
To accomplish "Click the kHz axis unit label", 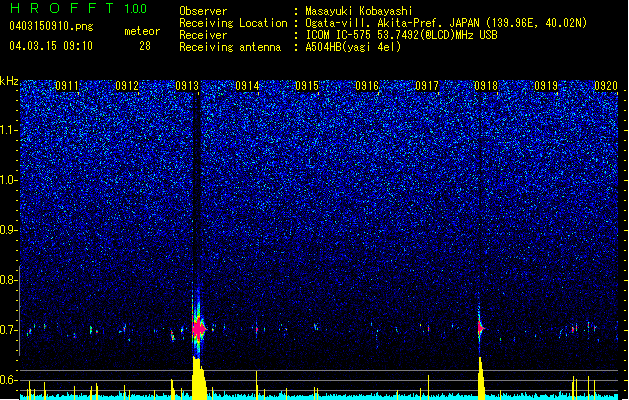I will click(9, 81).
